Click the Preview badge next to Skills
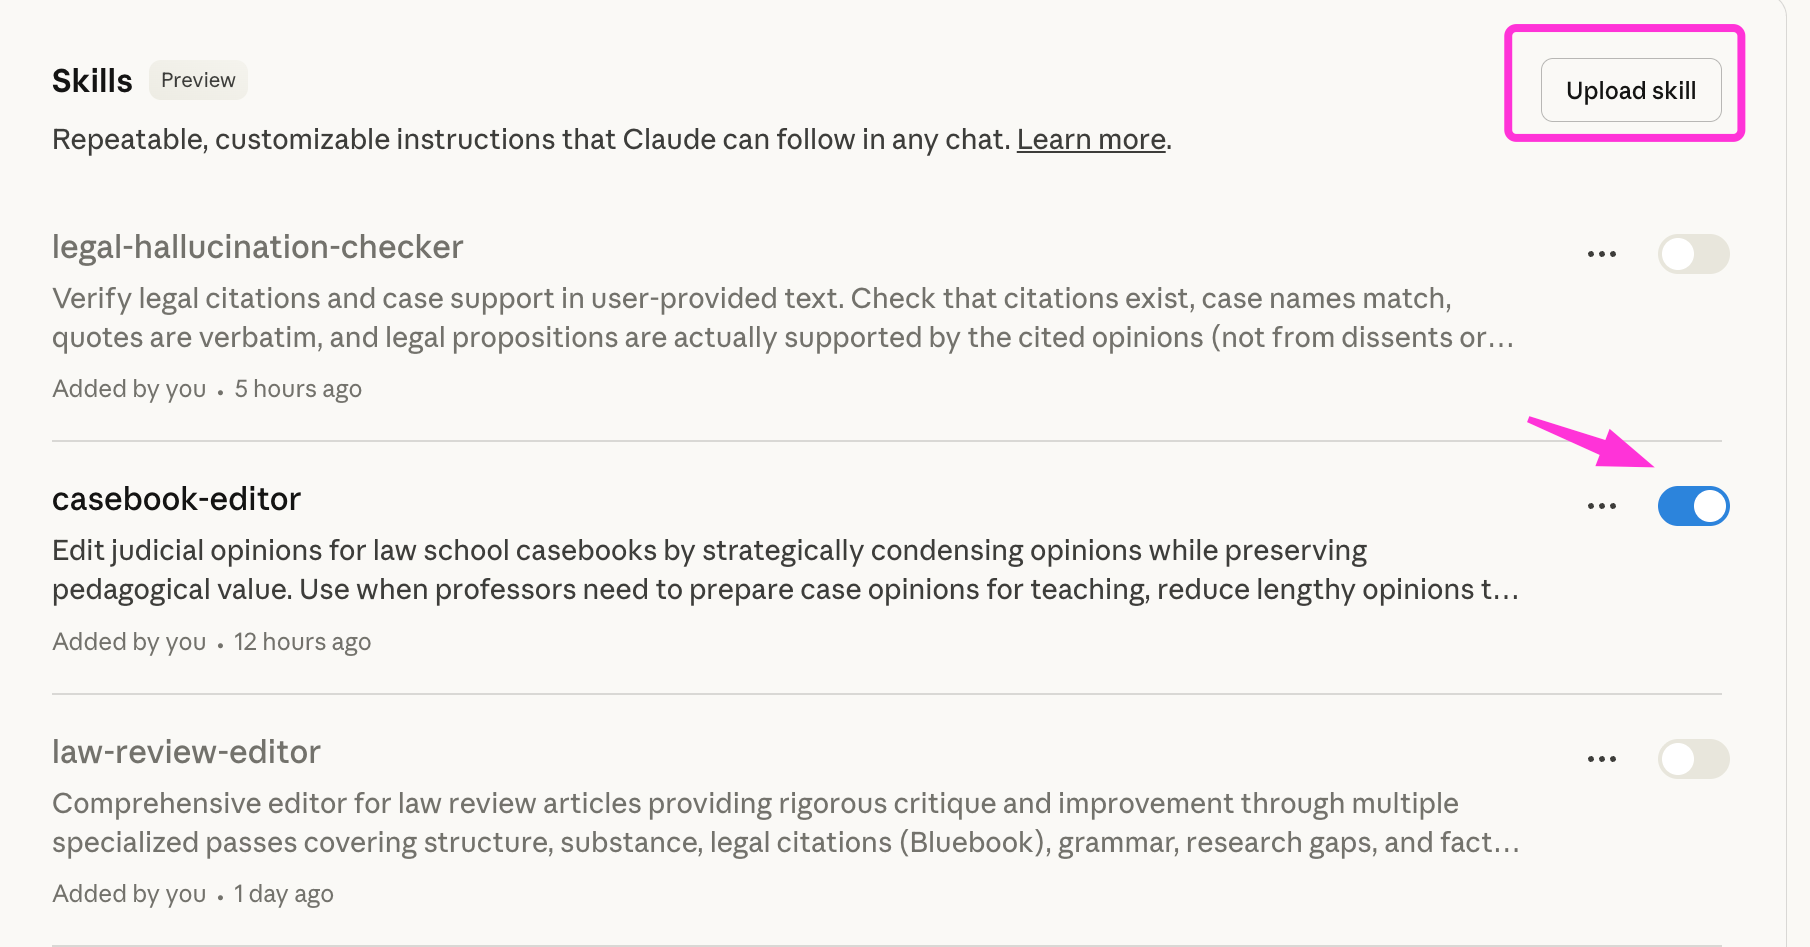 197,79
